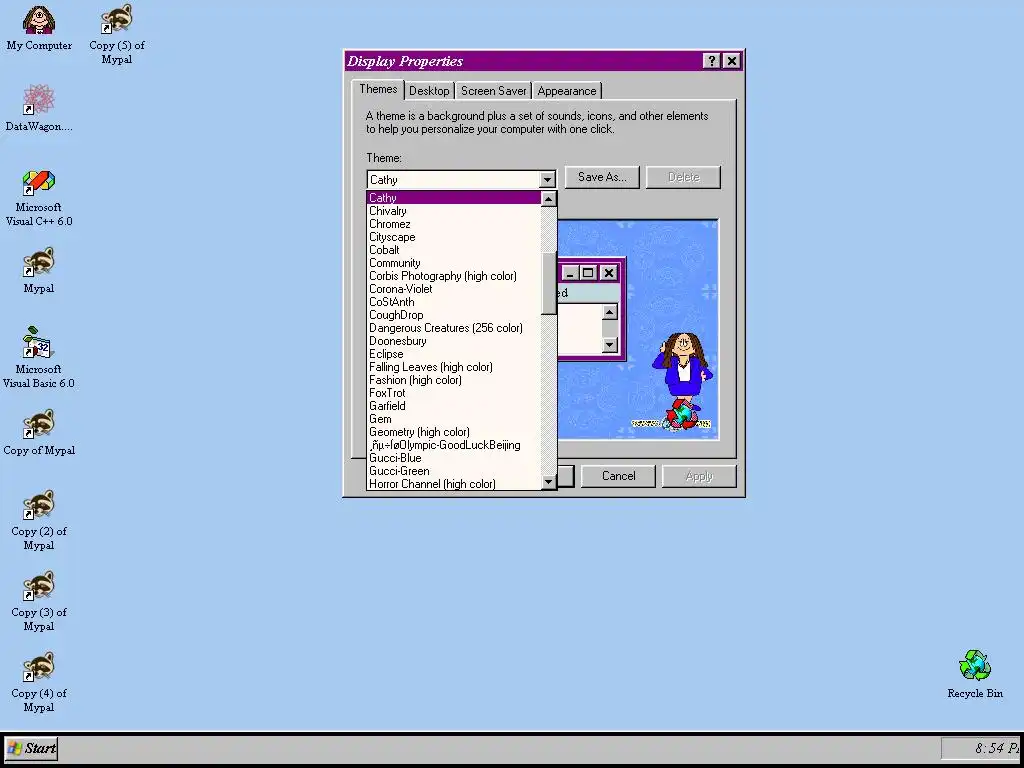The image size is (1024, 768).
Task: Choose Falling Leaves (high color) theme
Action: coord(454,367)
